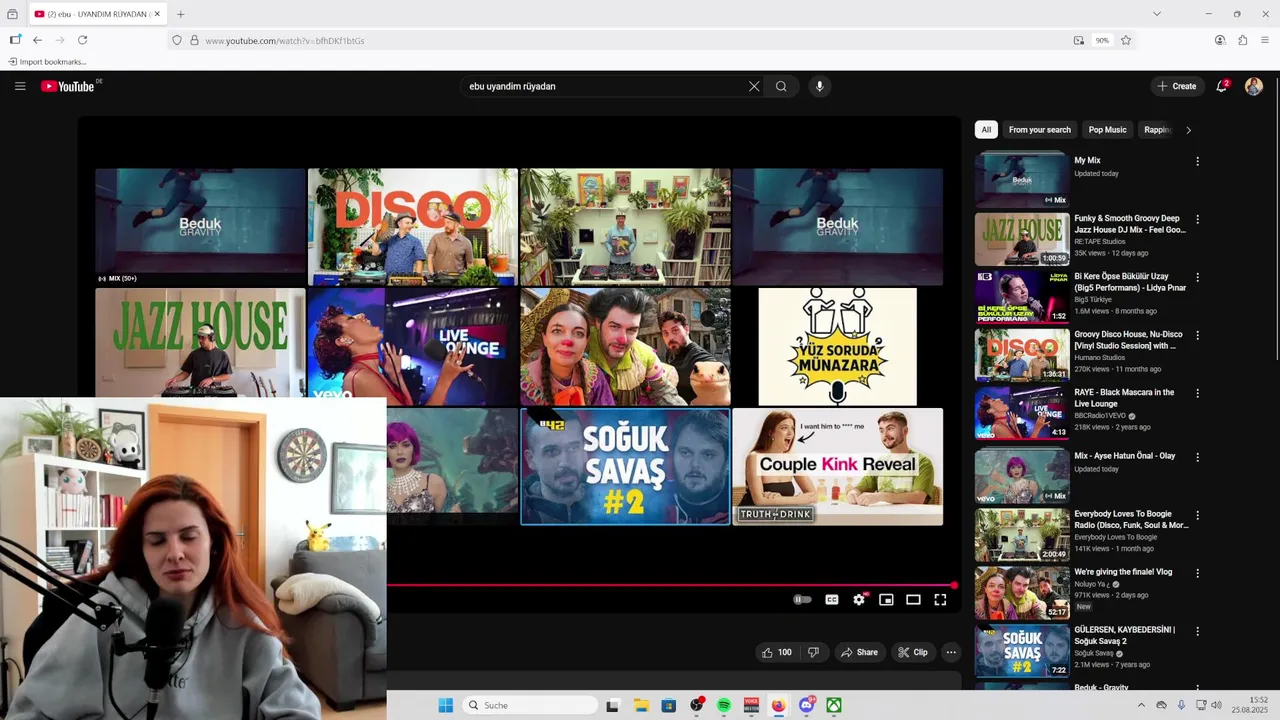This screenshot has height=720, width=1280.
Task: Play the YÜZ SORUDA MÜNAZARA endscreen suggestion
Action: pos(838,346)
